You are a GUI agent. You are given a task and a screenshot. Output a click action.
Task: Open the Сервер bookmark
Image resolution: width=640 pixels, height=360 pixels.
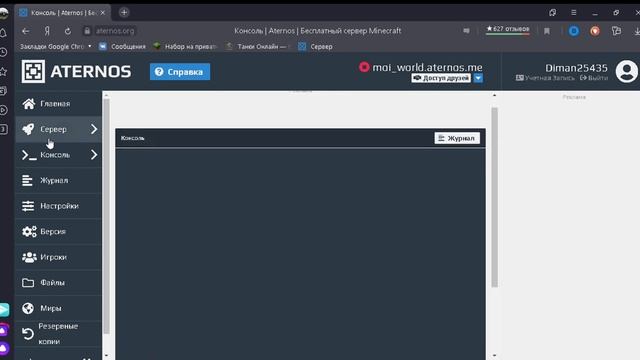[315, 47]
